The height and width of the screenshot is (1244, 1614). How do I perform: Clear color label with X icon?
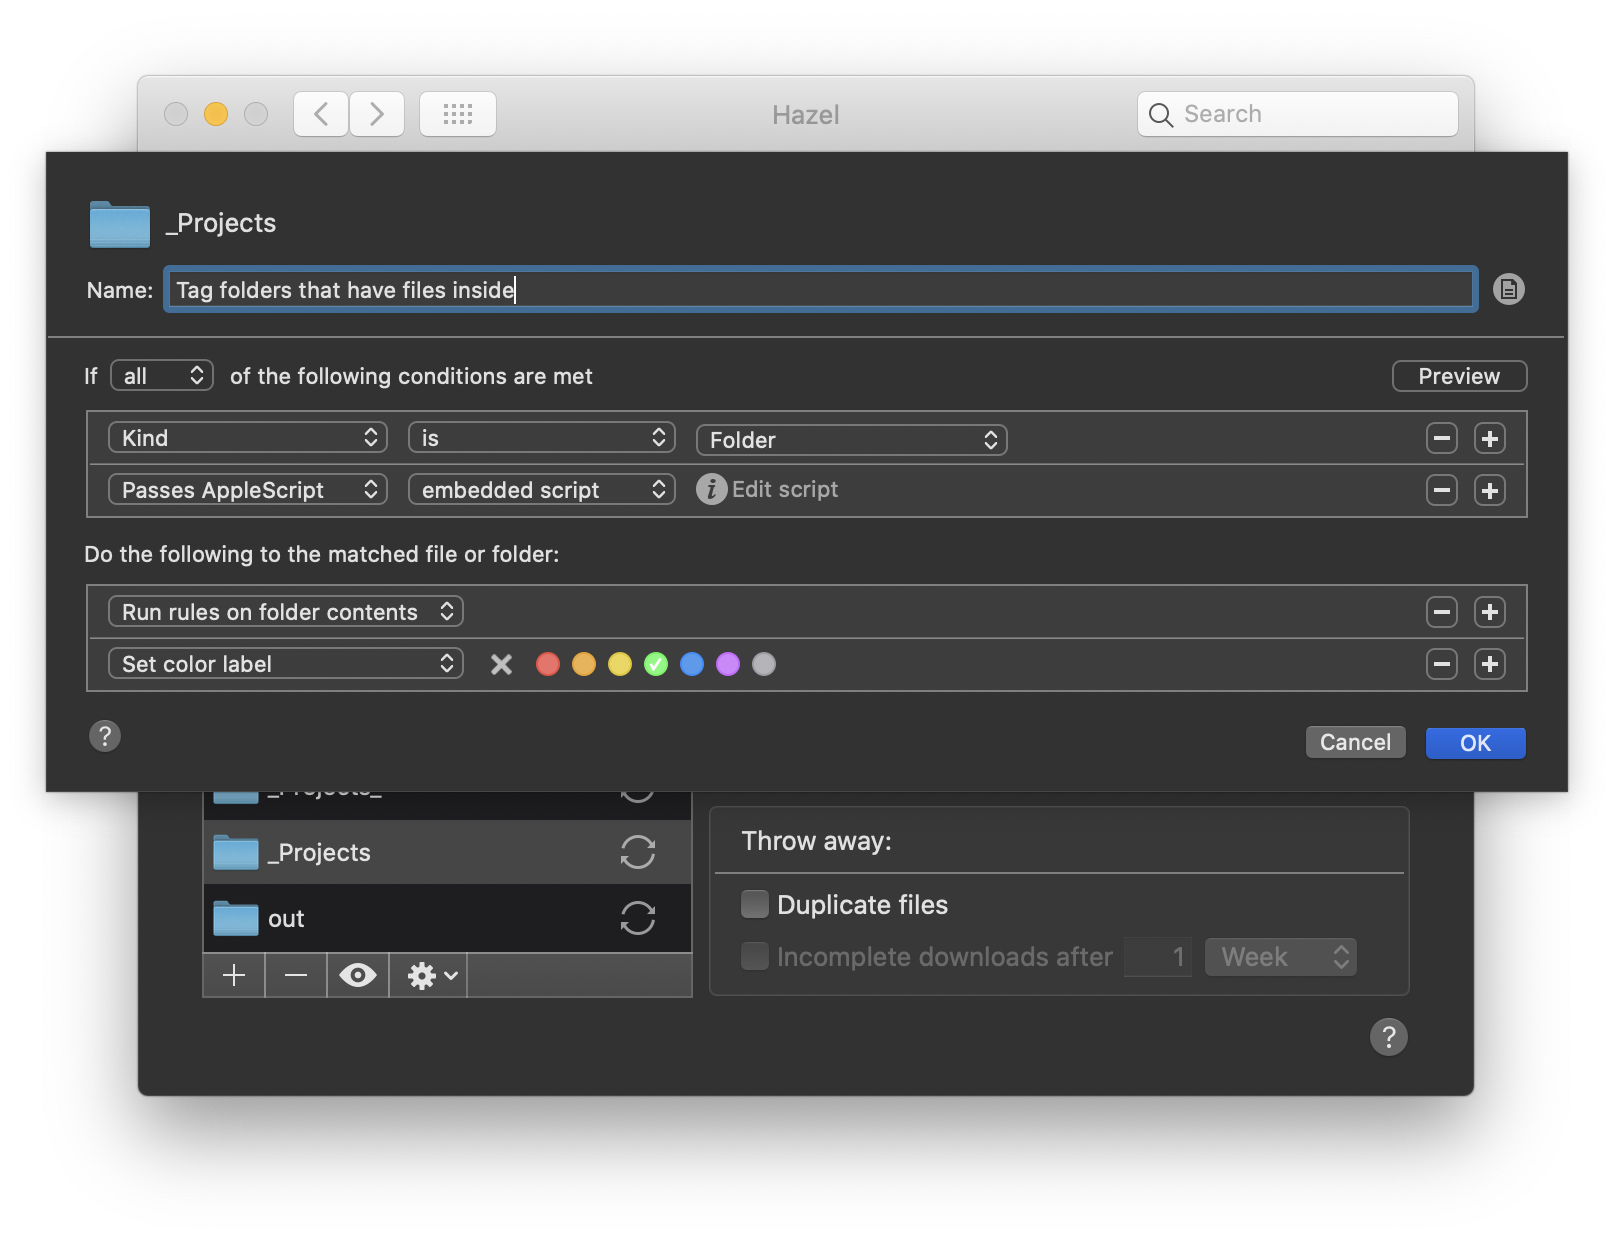[502, 664]
